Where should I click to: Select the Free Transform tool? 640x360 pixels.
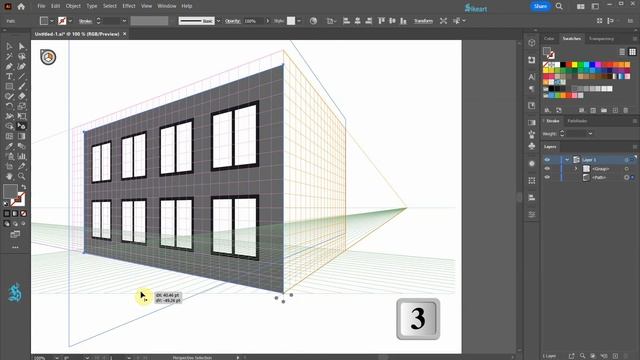22,116
